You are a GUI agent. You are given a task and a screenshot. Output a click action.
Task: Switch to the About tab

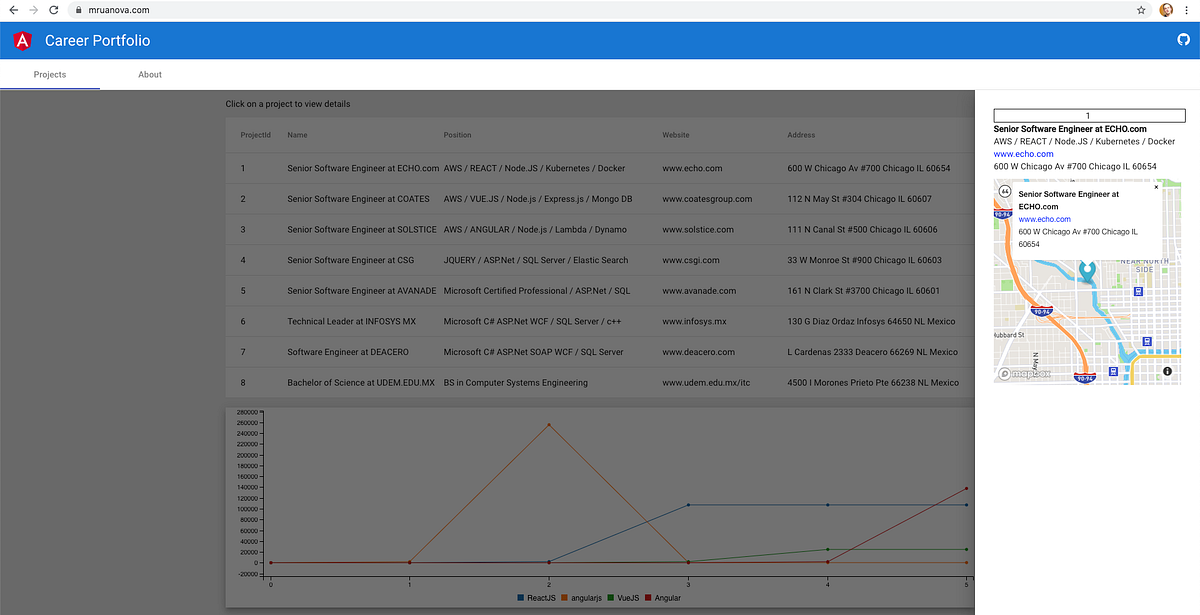pyautogui.click(x=149, y=74)
